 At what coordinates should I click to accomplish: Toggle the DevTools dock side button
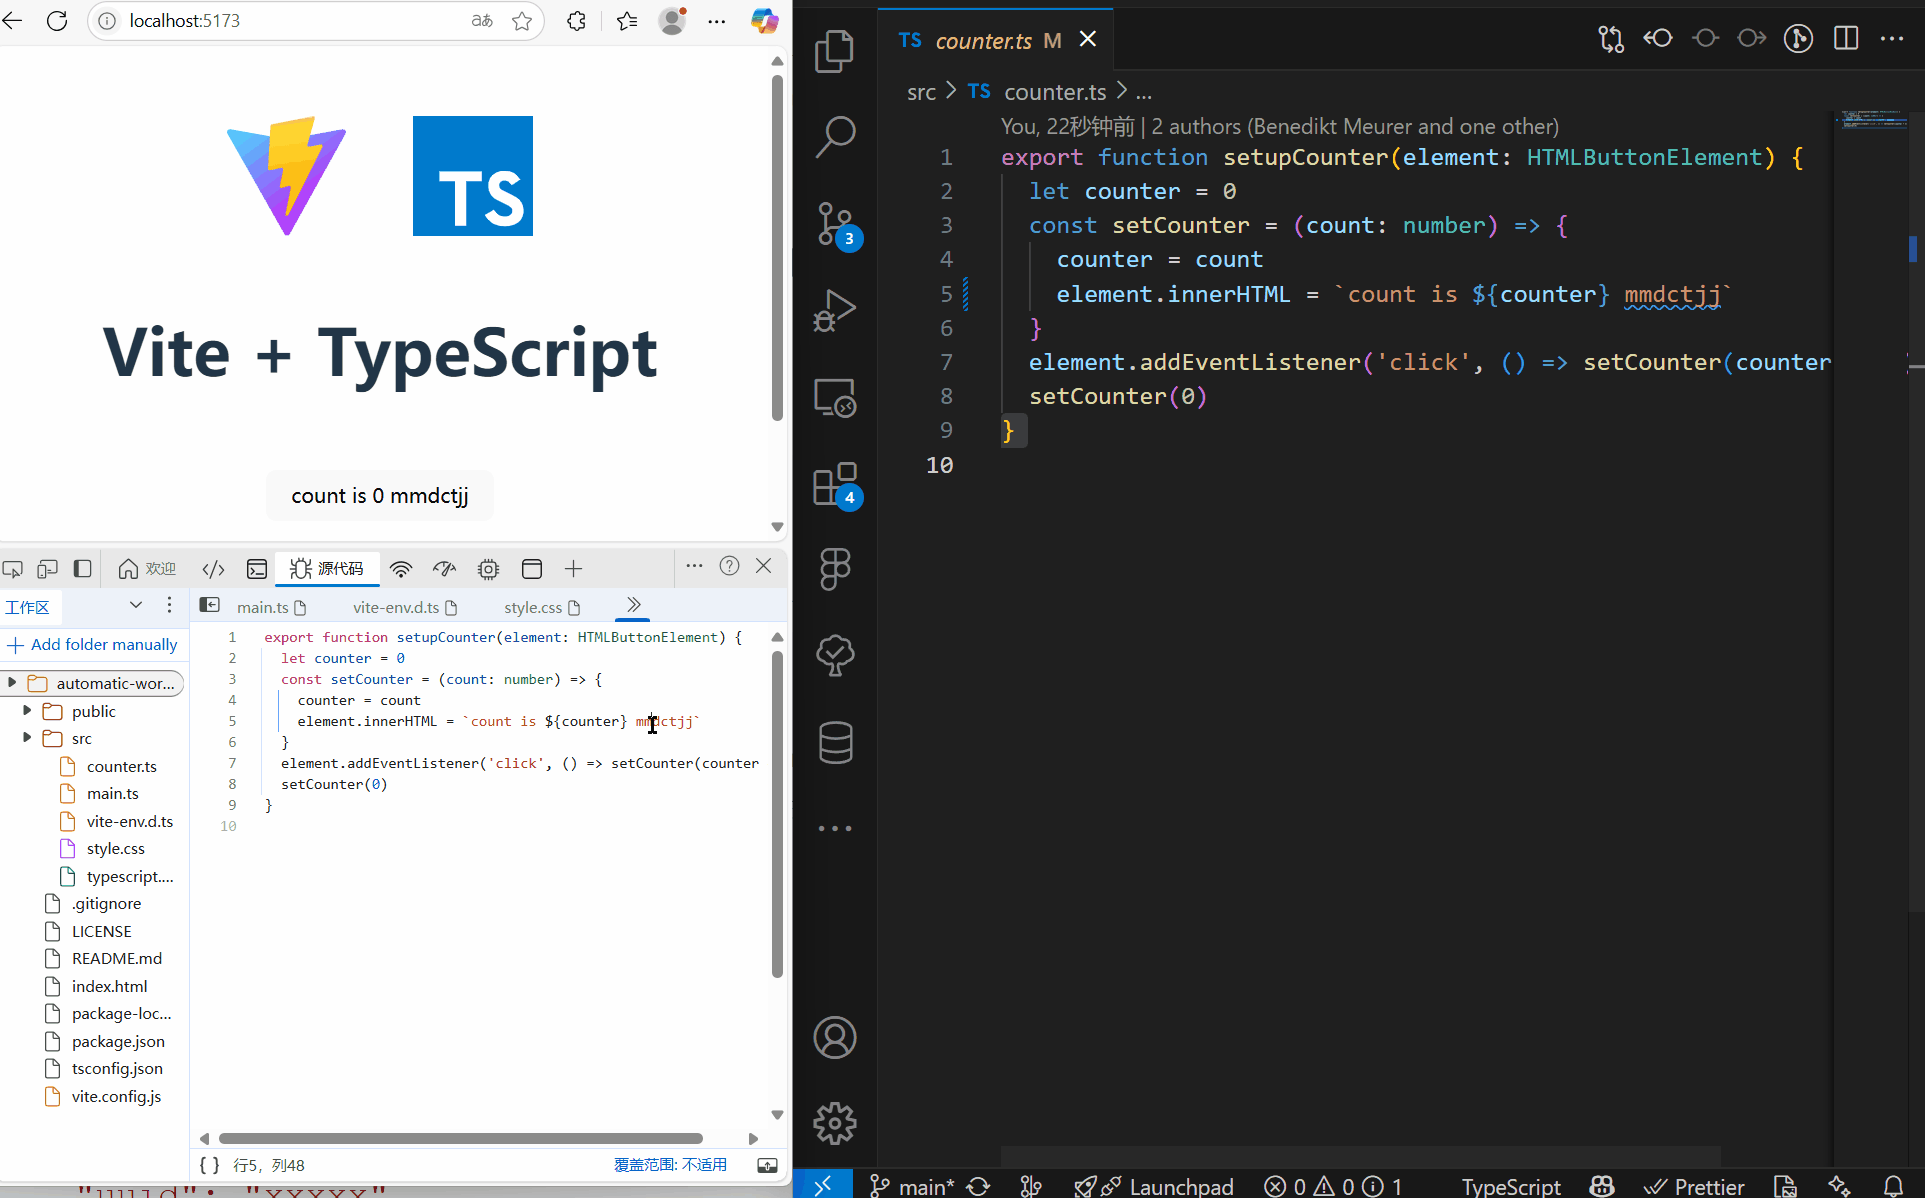83,569
